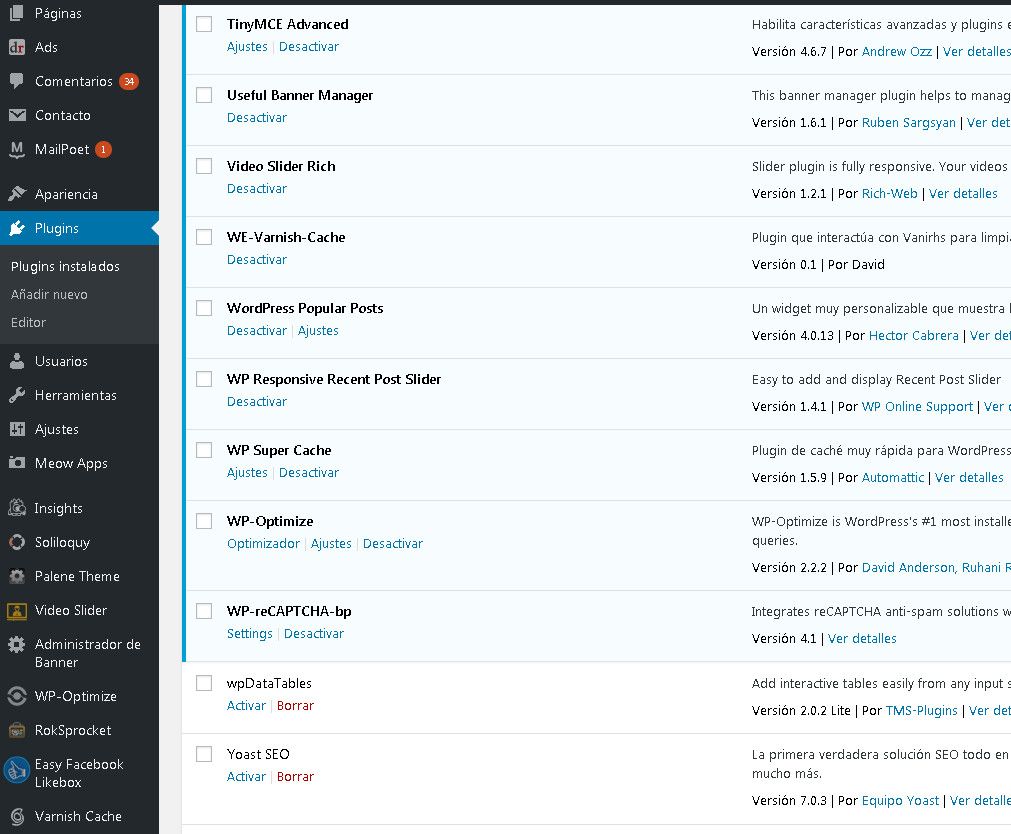The image size is (1011, 834).
Task: Go to Herramientas menu
Action: click(x=75, y=395)
